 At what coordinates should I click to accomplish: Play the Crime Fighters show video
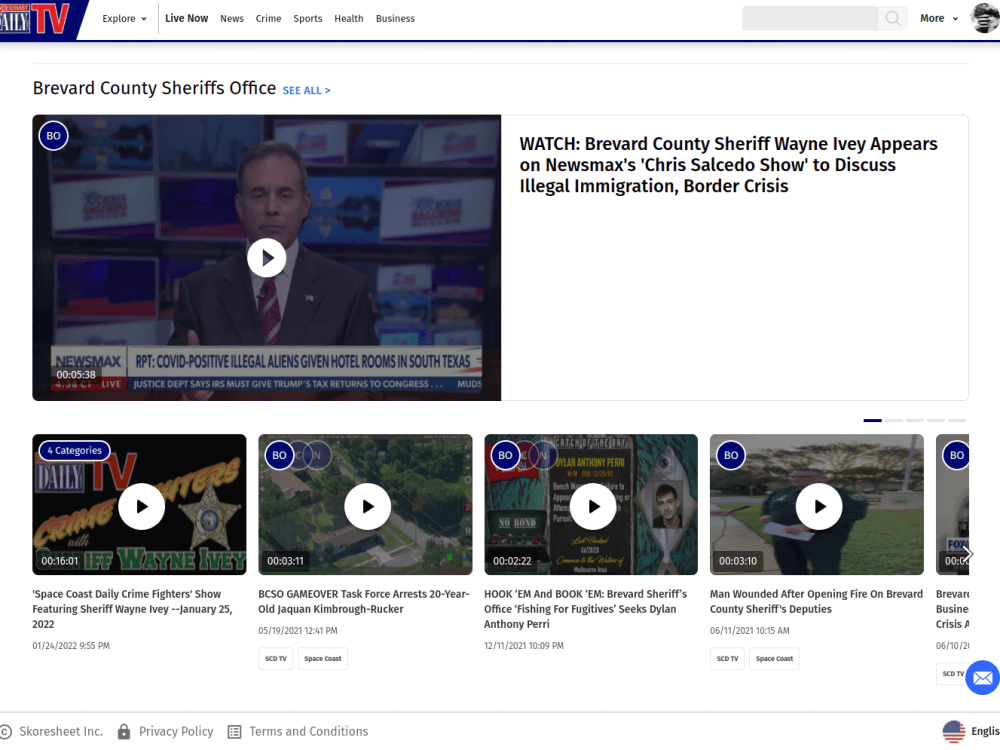[x=142, y=506]
